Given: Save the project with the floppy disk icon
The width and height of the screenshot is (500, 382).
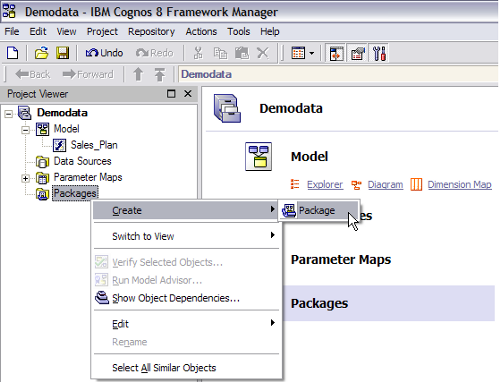Looking at the screenshot, I should point(62,53).
